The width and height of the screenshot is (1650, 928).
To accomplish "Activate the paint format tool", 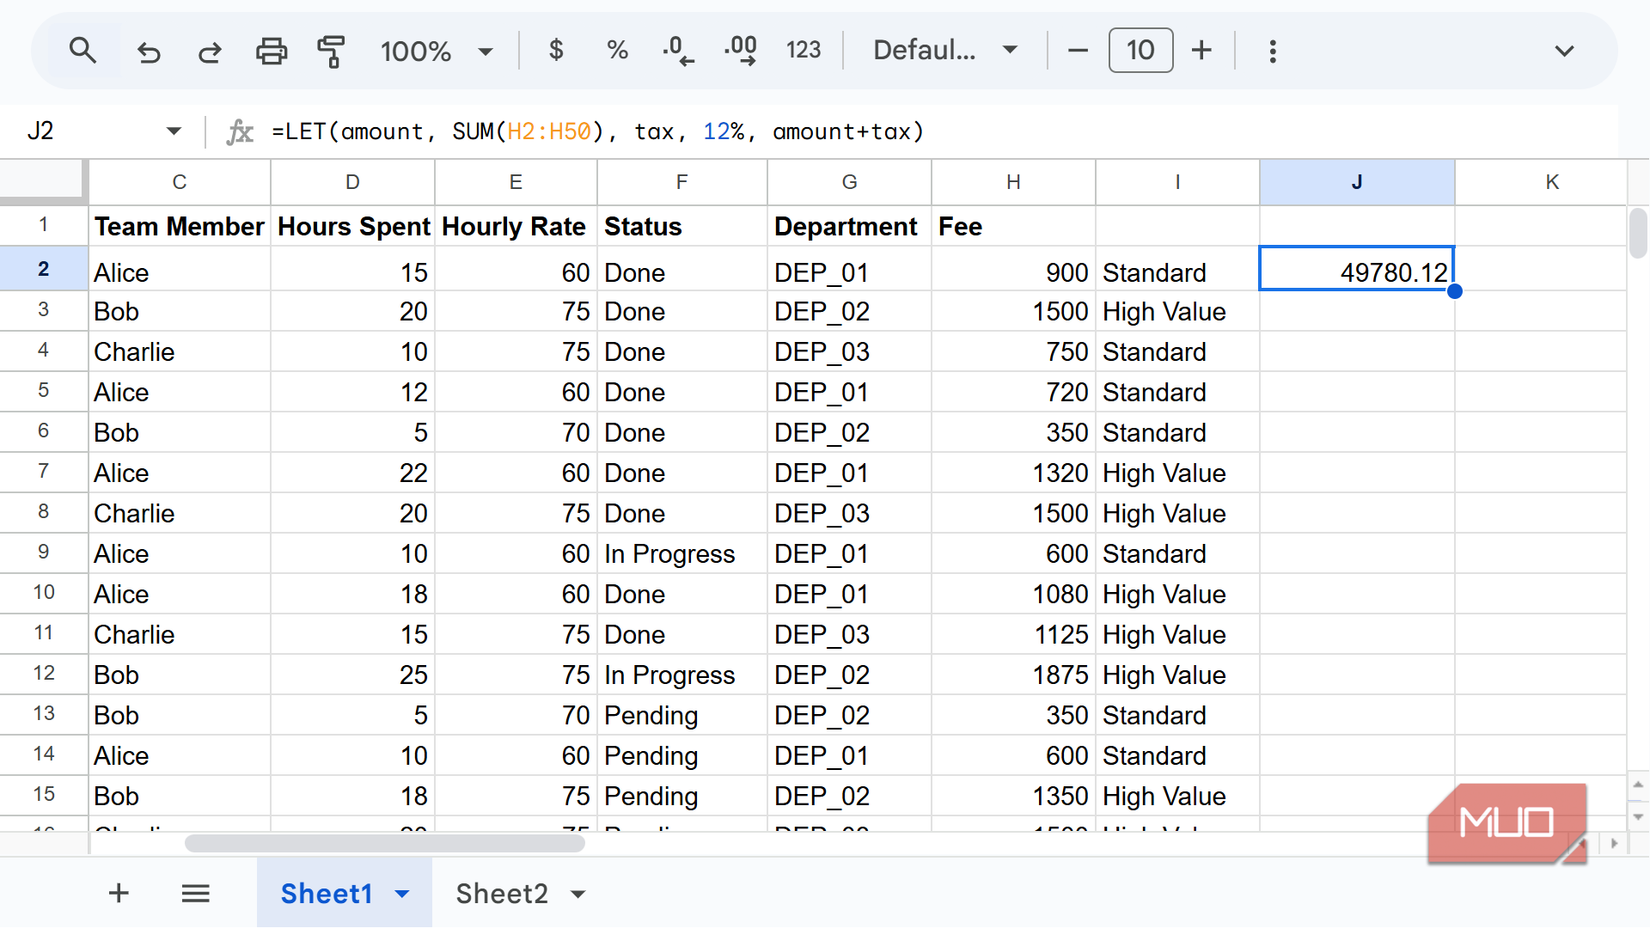I will pyautogui.click(x=331, y=51).
